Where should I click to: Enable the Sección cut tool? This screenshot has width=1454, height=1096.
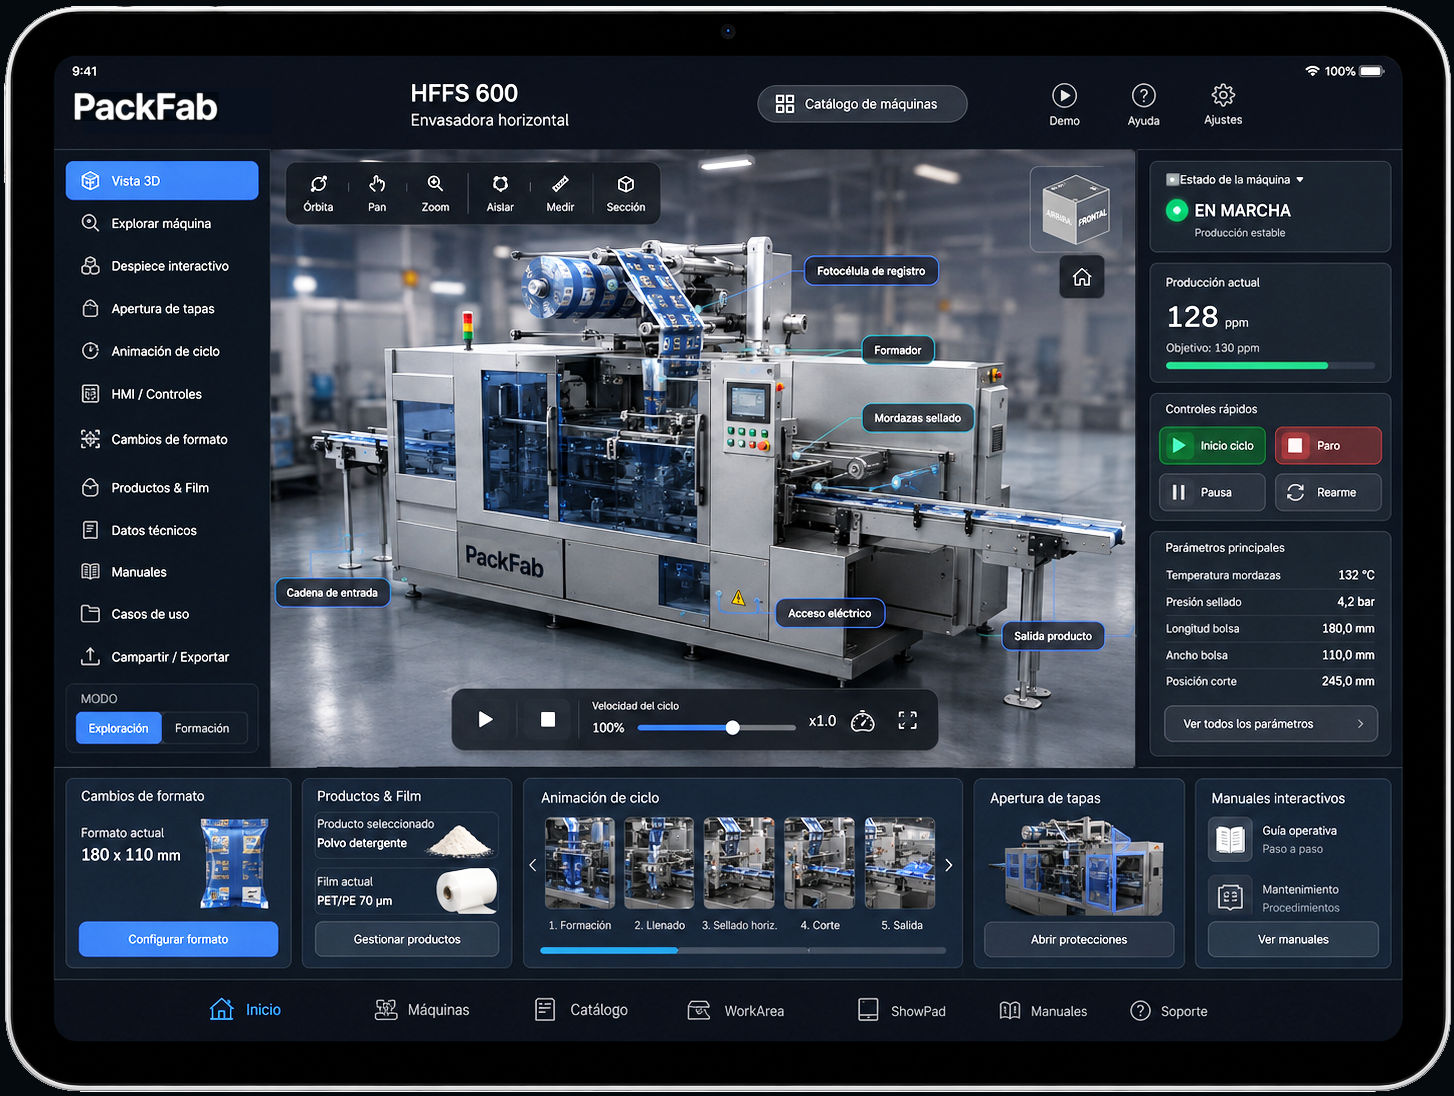(626, 193)
